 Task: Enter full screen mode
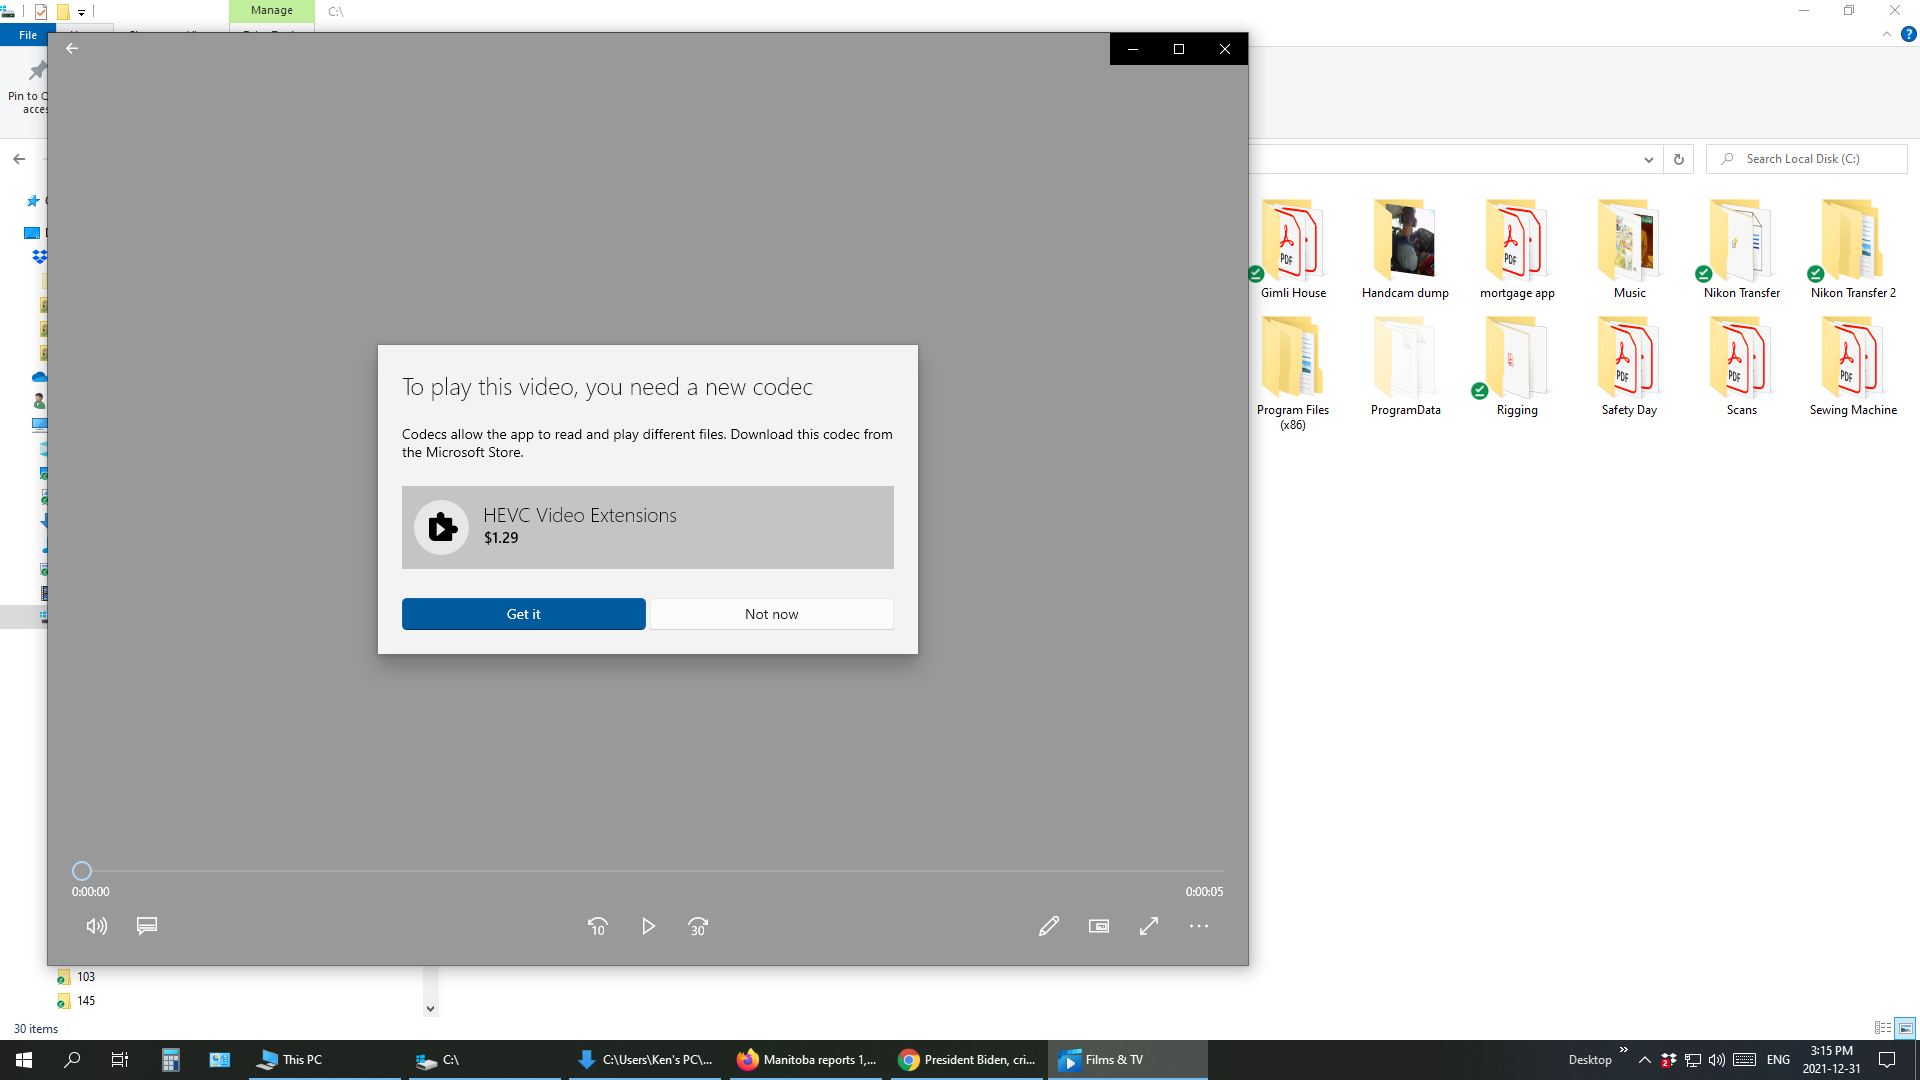tap(1149, 926)
